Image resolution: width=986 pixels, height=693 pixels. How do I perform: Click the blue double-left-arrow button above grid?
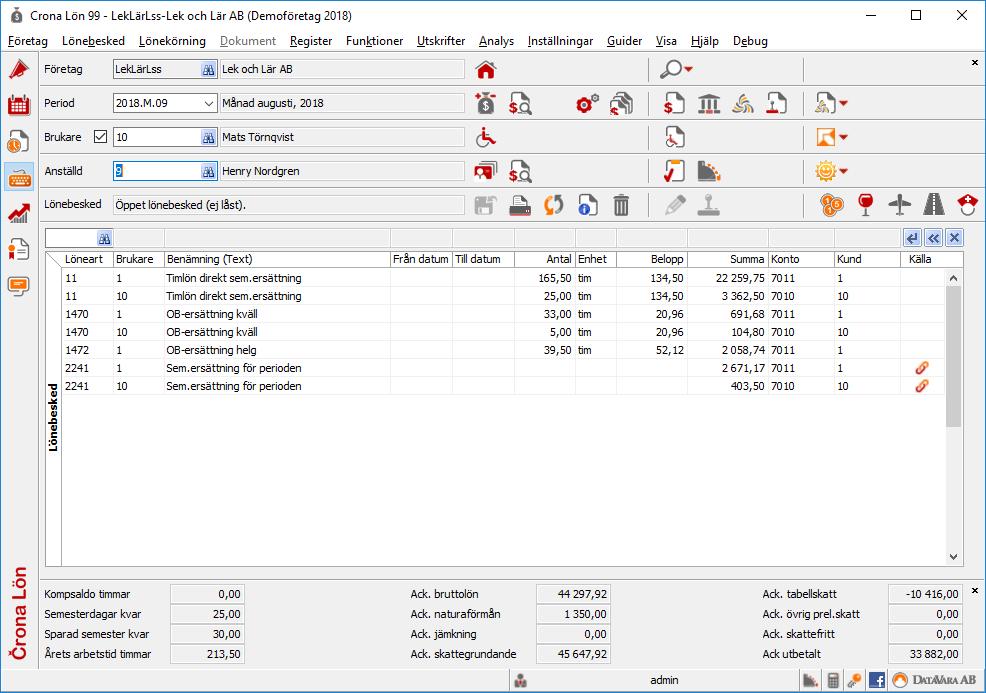tap(934, 238)
